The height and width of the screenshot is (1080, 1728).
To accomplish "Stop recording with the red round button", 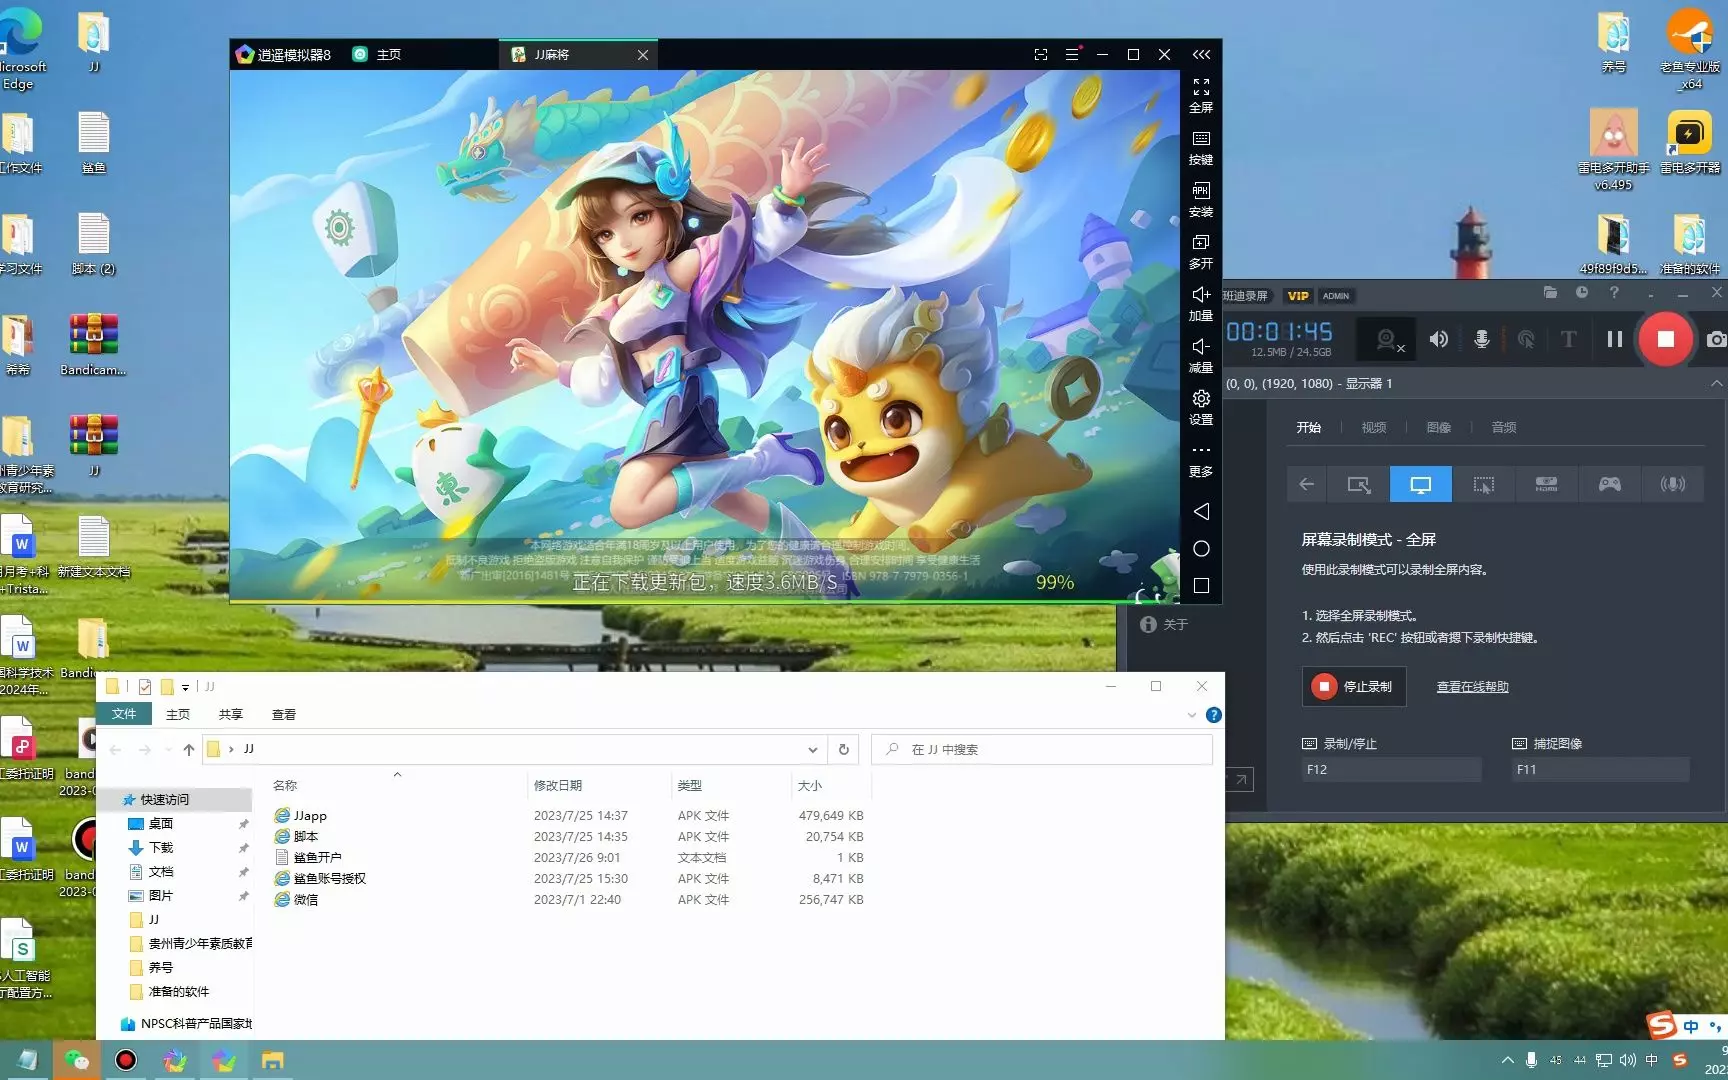I will click(x=1665, y=340).
